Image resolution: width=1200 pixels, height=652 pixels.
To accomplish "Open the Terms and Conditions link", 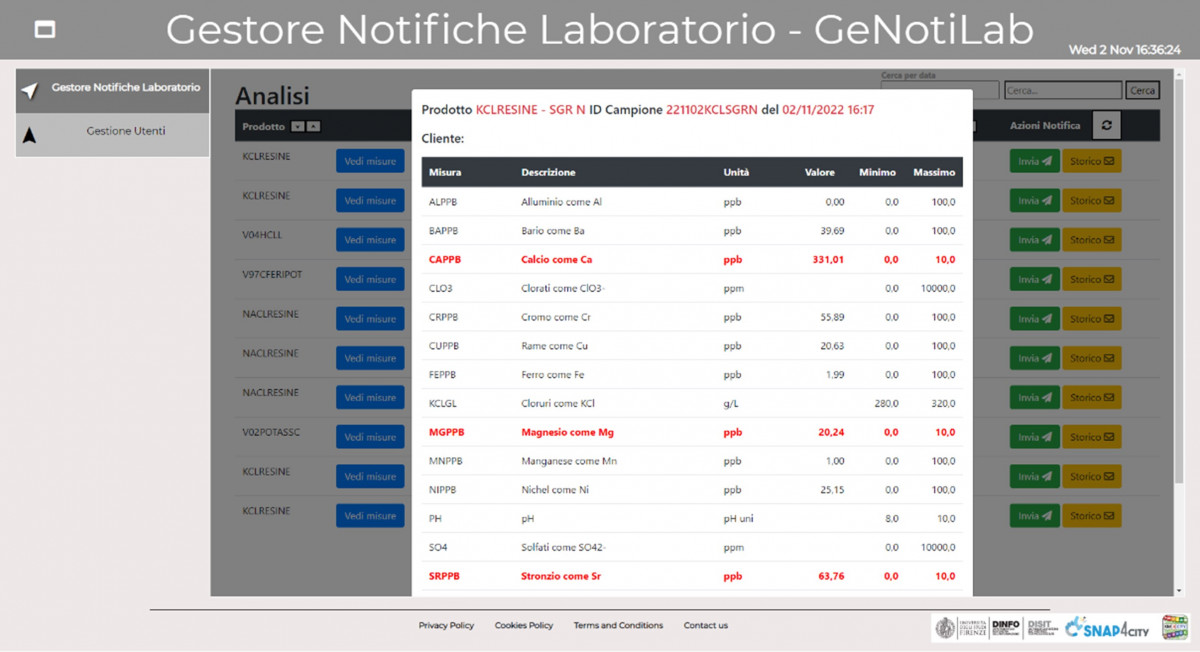I will 618,626.
